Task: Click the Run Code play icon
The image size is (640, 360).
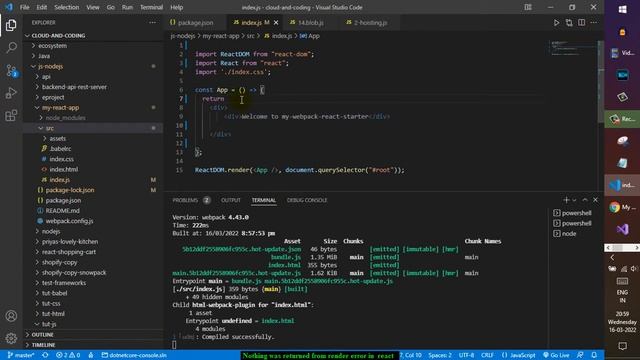Action: coord(556,23)
